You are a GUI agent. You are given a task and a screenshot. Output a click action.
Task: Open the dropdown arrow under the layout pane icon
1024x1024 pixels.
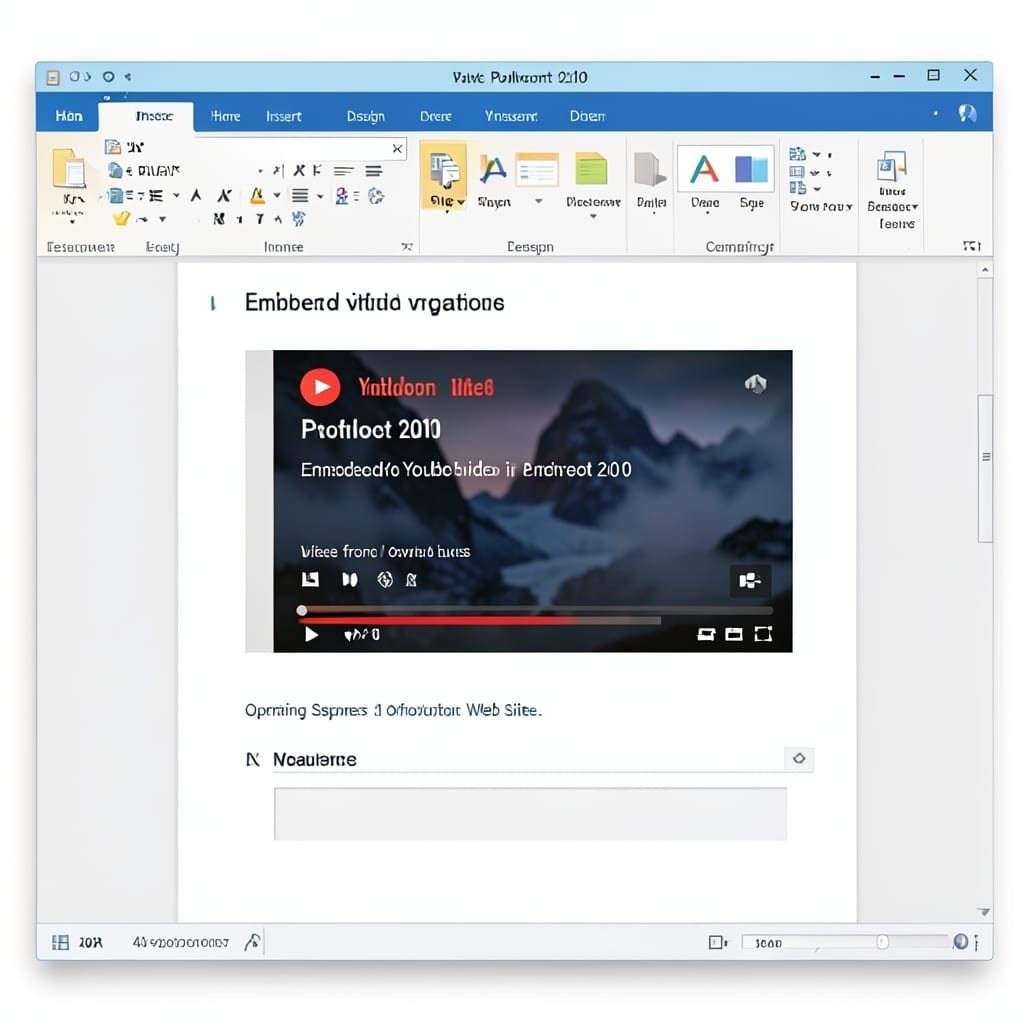(x=539, y=201)
